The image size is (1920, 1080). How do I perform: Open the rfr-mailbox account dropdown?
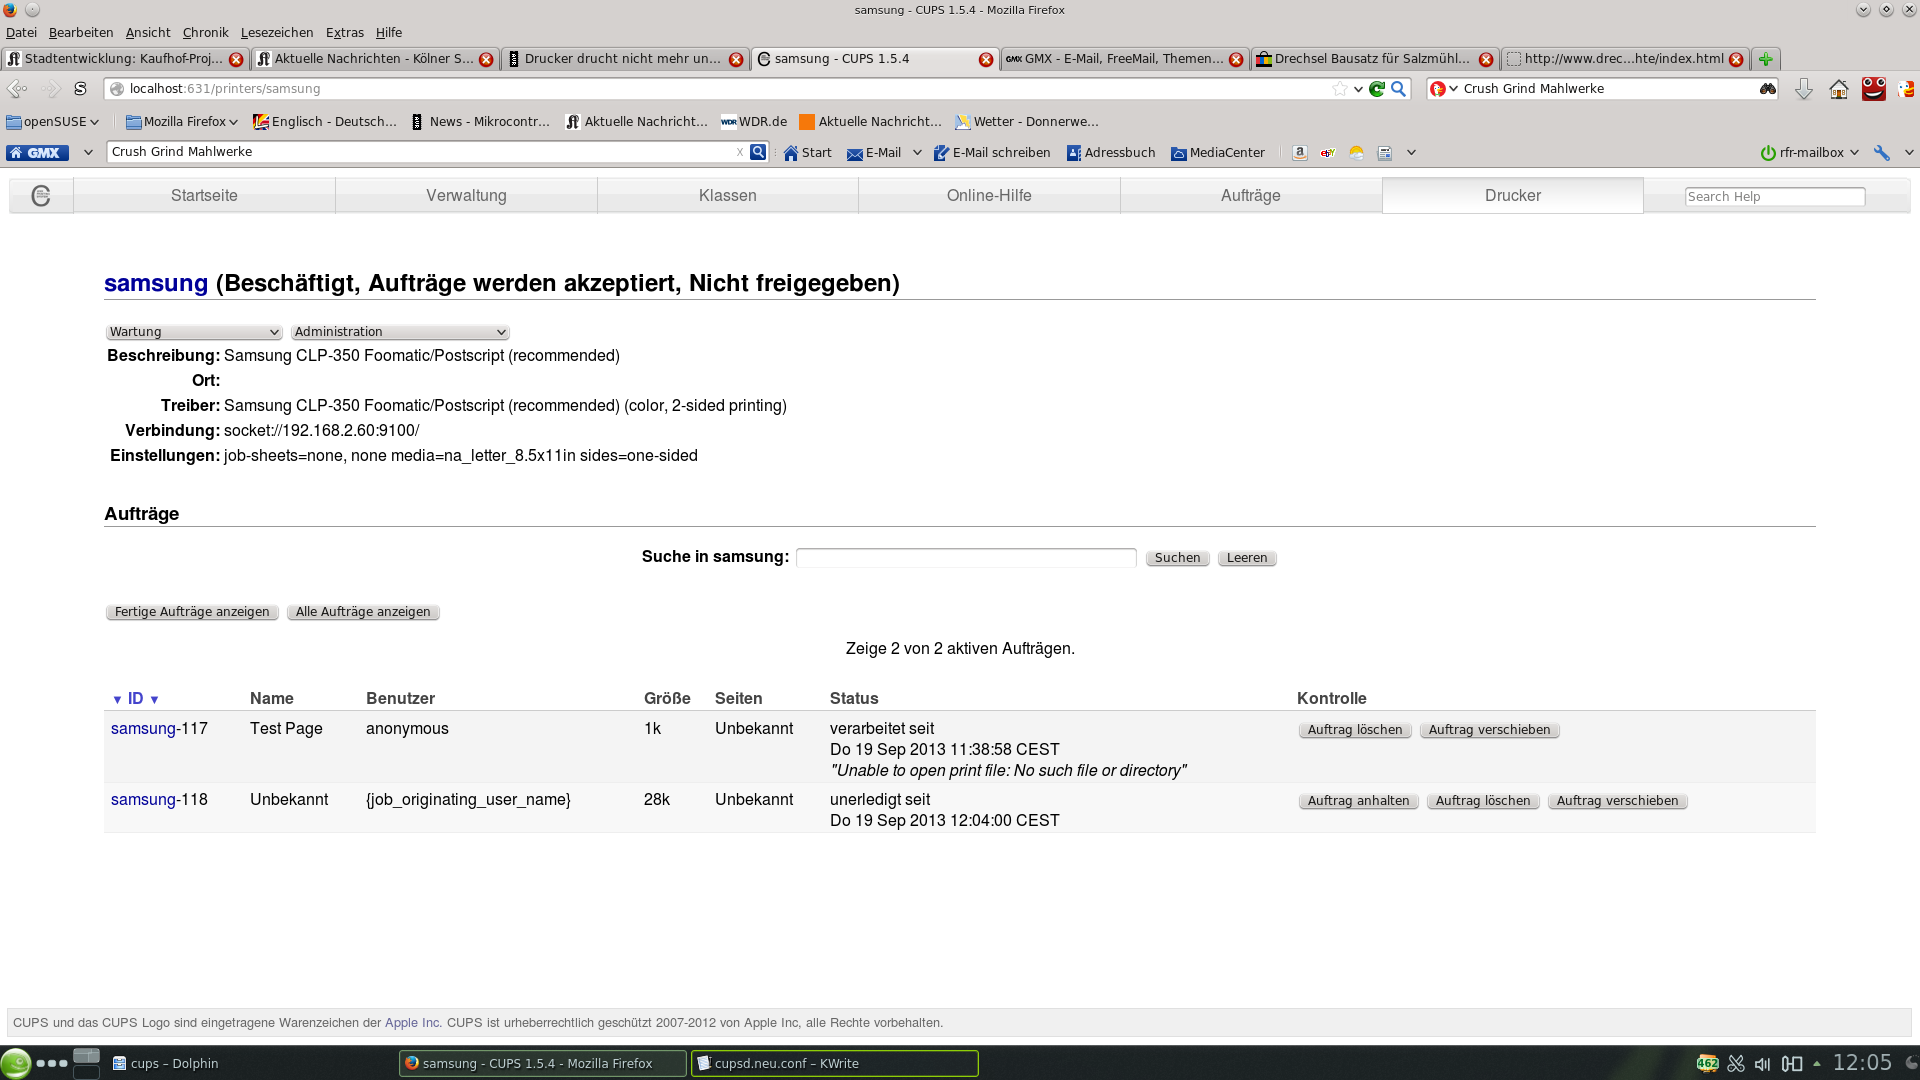[x=1809, y=153]
